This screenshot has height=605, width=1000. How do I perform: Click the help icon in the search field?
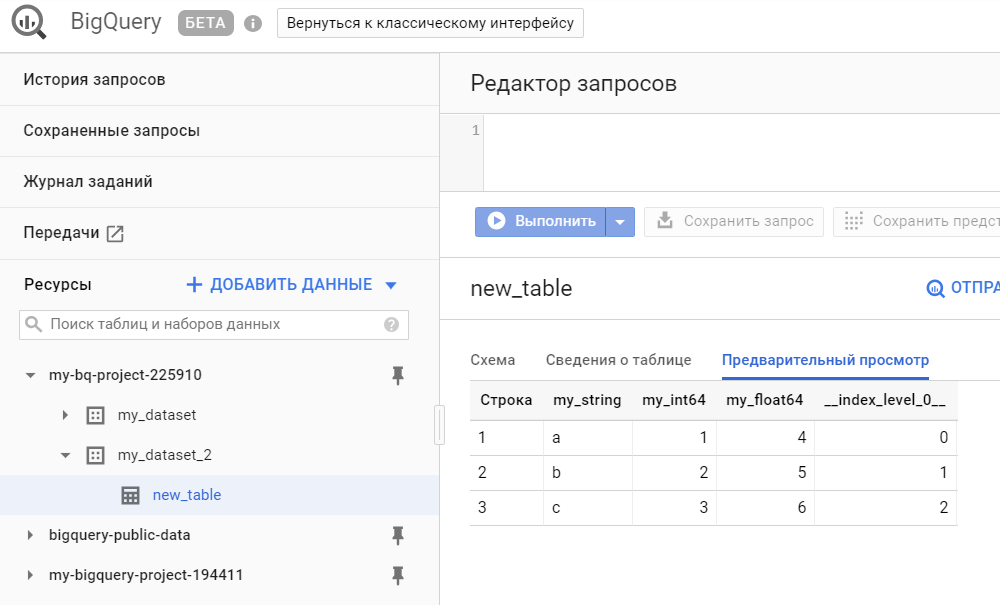(x=391, y=324)
